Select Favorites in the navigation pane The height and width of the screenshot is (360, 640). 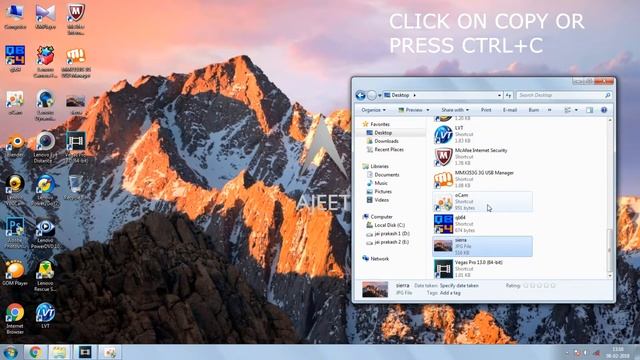click(x=380, y=124)
